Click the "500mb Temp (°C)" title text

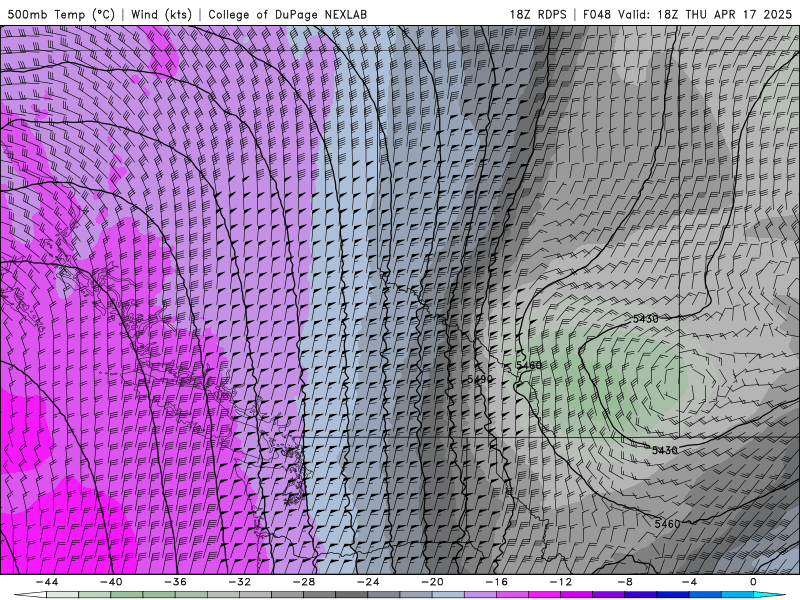[61, 14]
